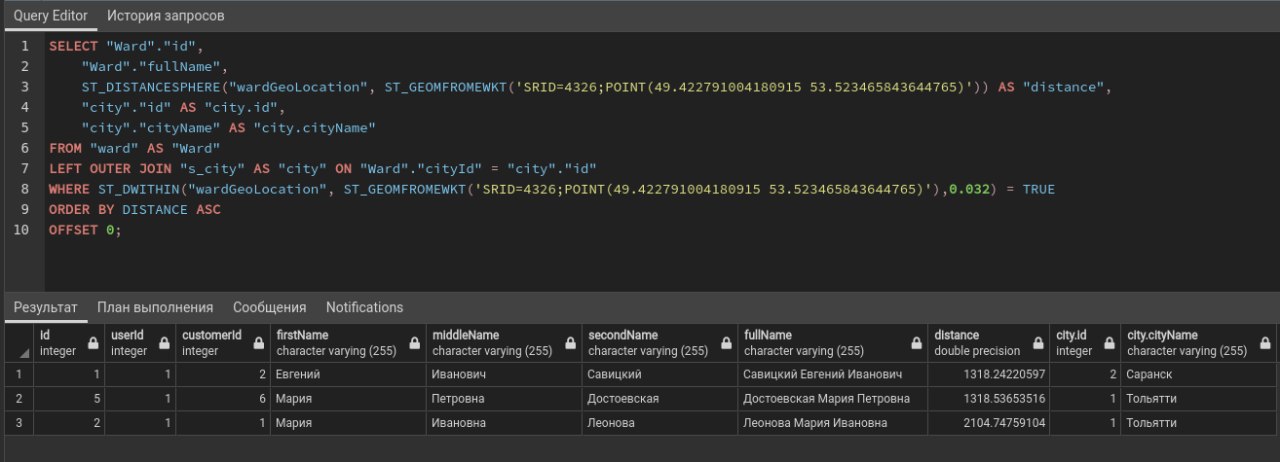Viewport: 1280px width, 462px height.
Task: Click lock icon in distance column header
Action: tap(1040, 343)
